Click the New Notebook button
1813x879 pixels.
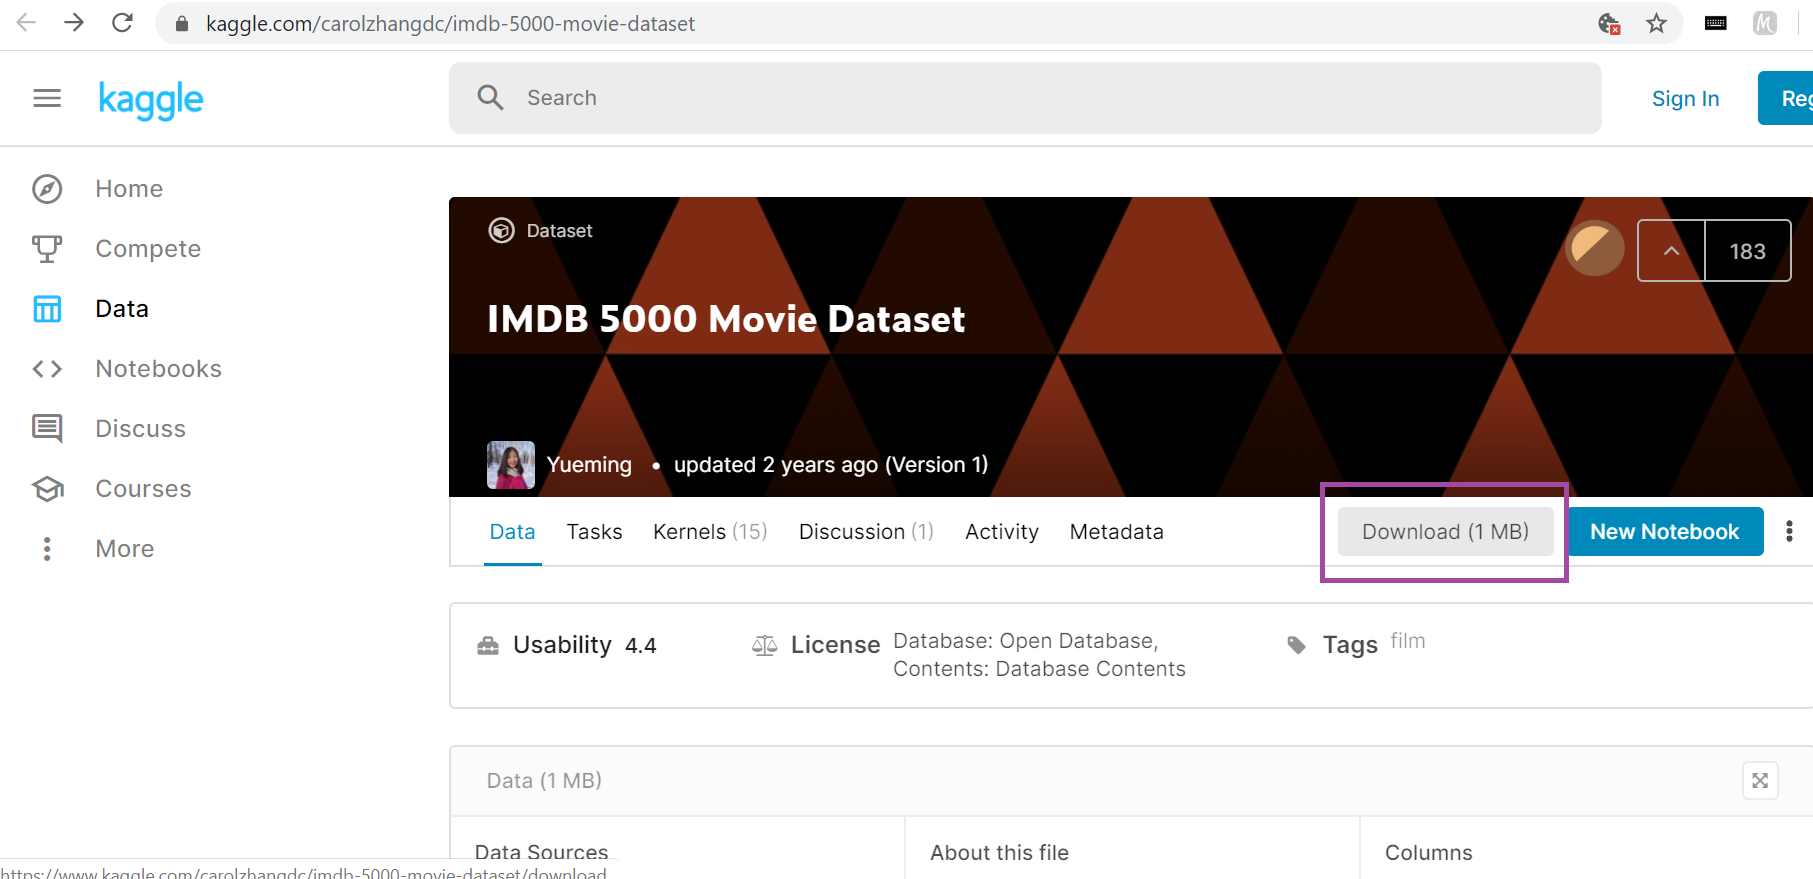coord(1665,531)
